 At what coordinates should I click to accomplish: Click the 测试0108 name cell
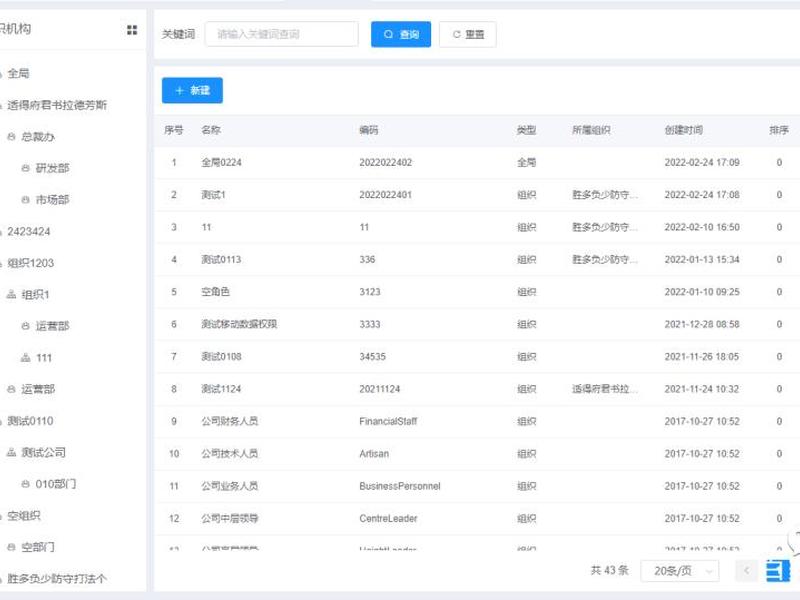[221, 357]
